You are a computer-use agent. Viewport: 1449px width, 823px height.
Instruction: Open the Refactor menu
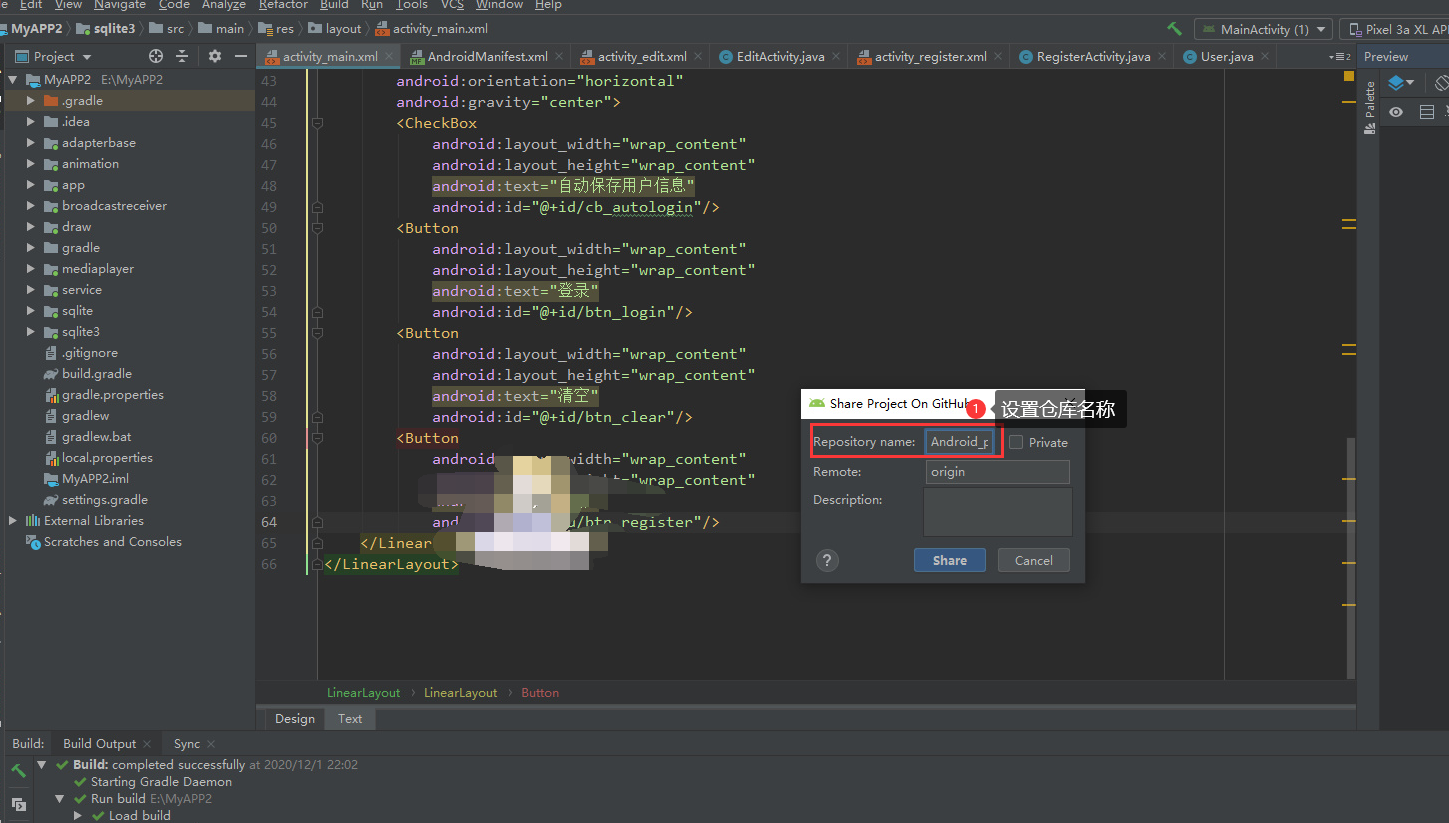[x=283, y=5]
